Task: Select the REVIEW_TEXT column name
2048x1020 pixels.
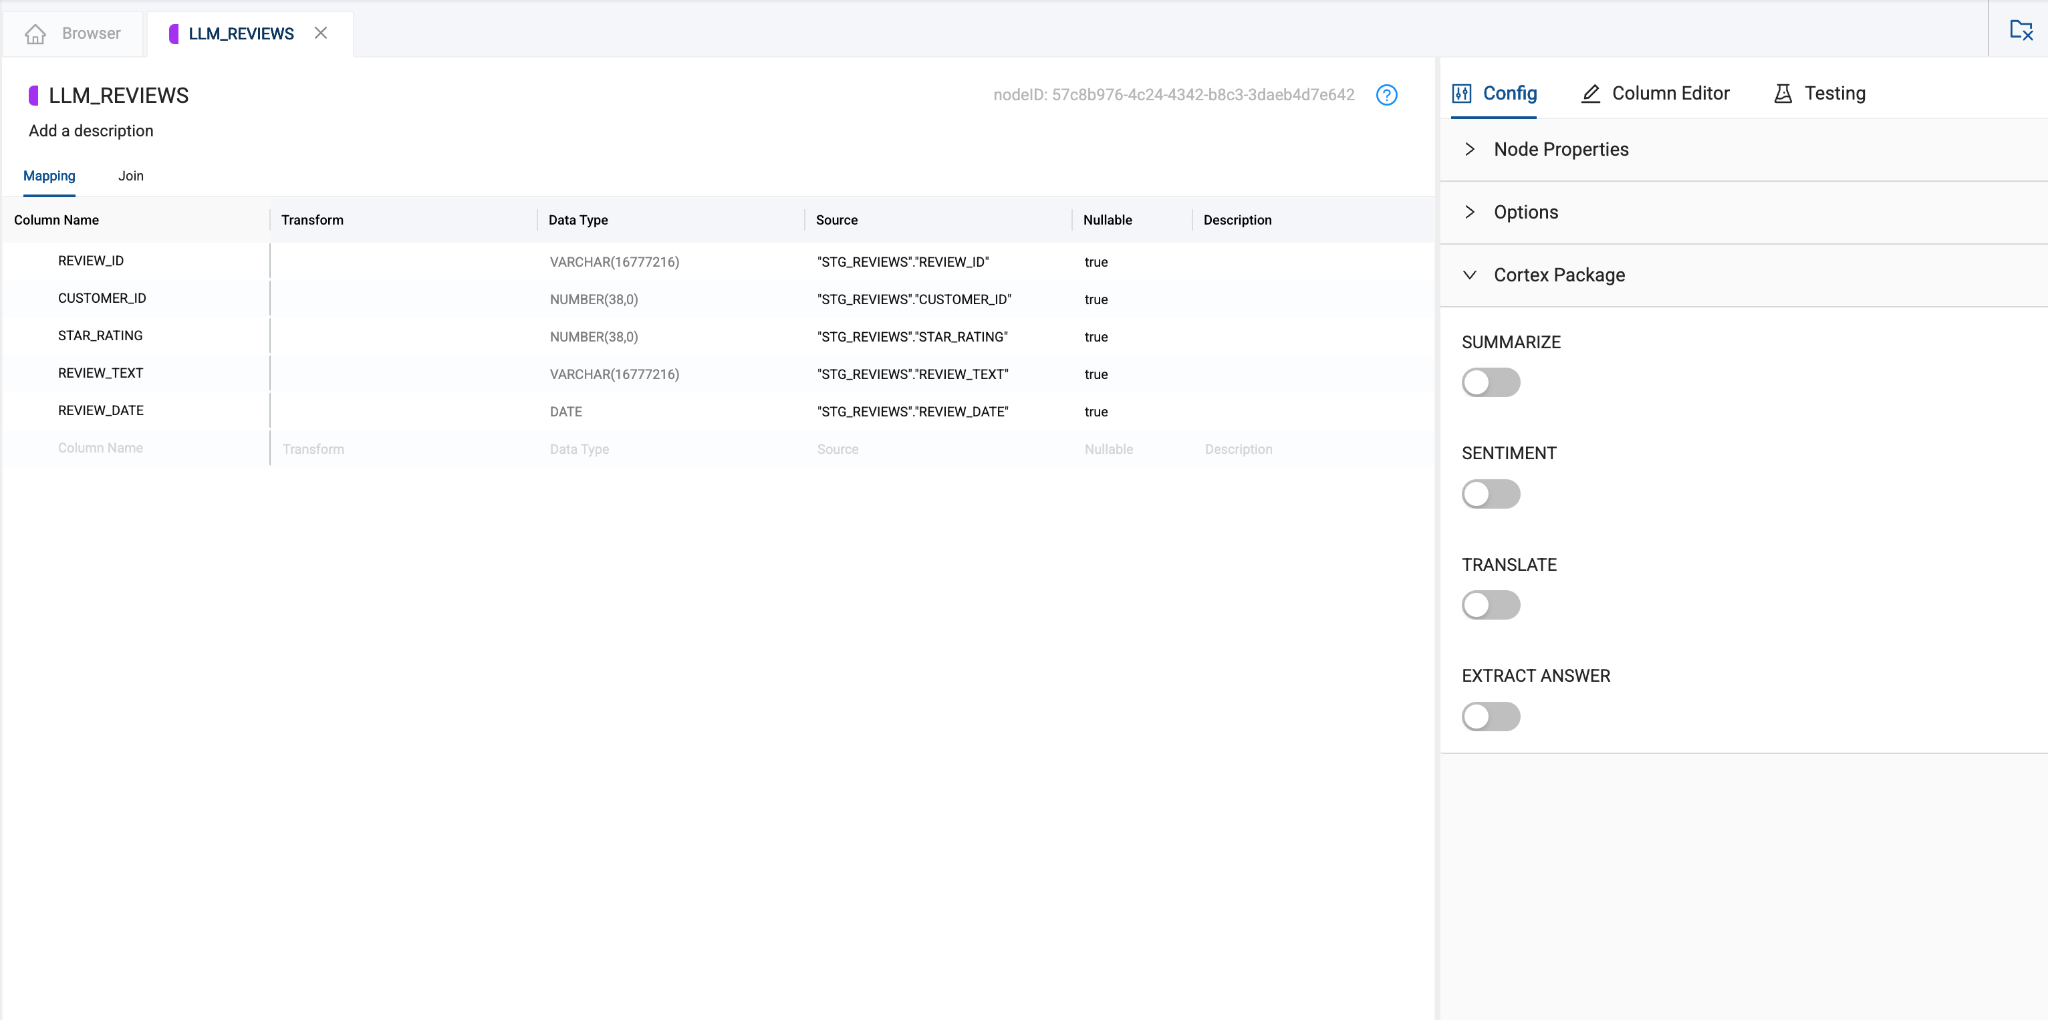Action: pyautogui.click(x=101, y=373)
